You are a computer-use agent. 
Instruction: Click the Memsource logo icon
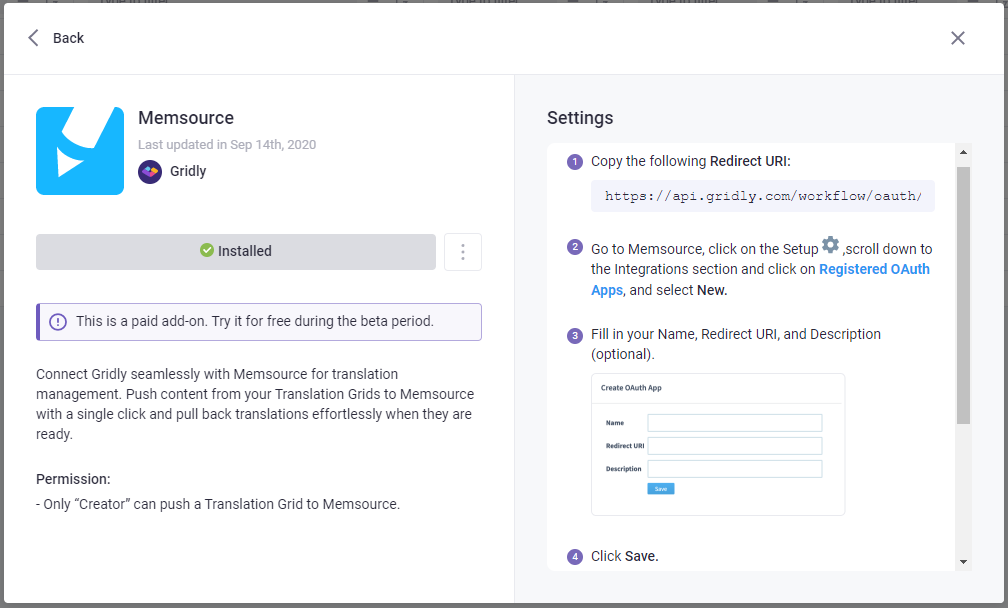(80, 151)
